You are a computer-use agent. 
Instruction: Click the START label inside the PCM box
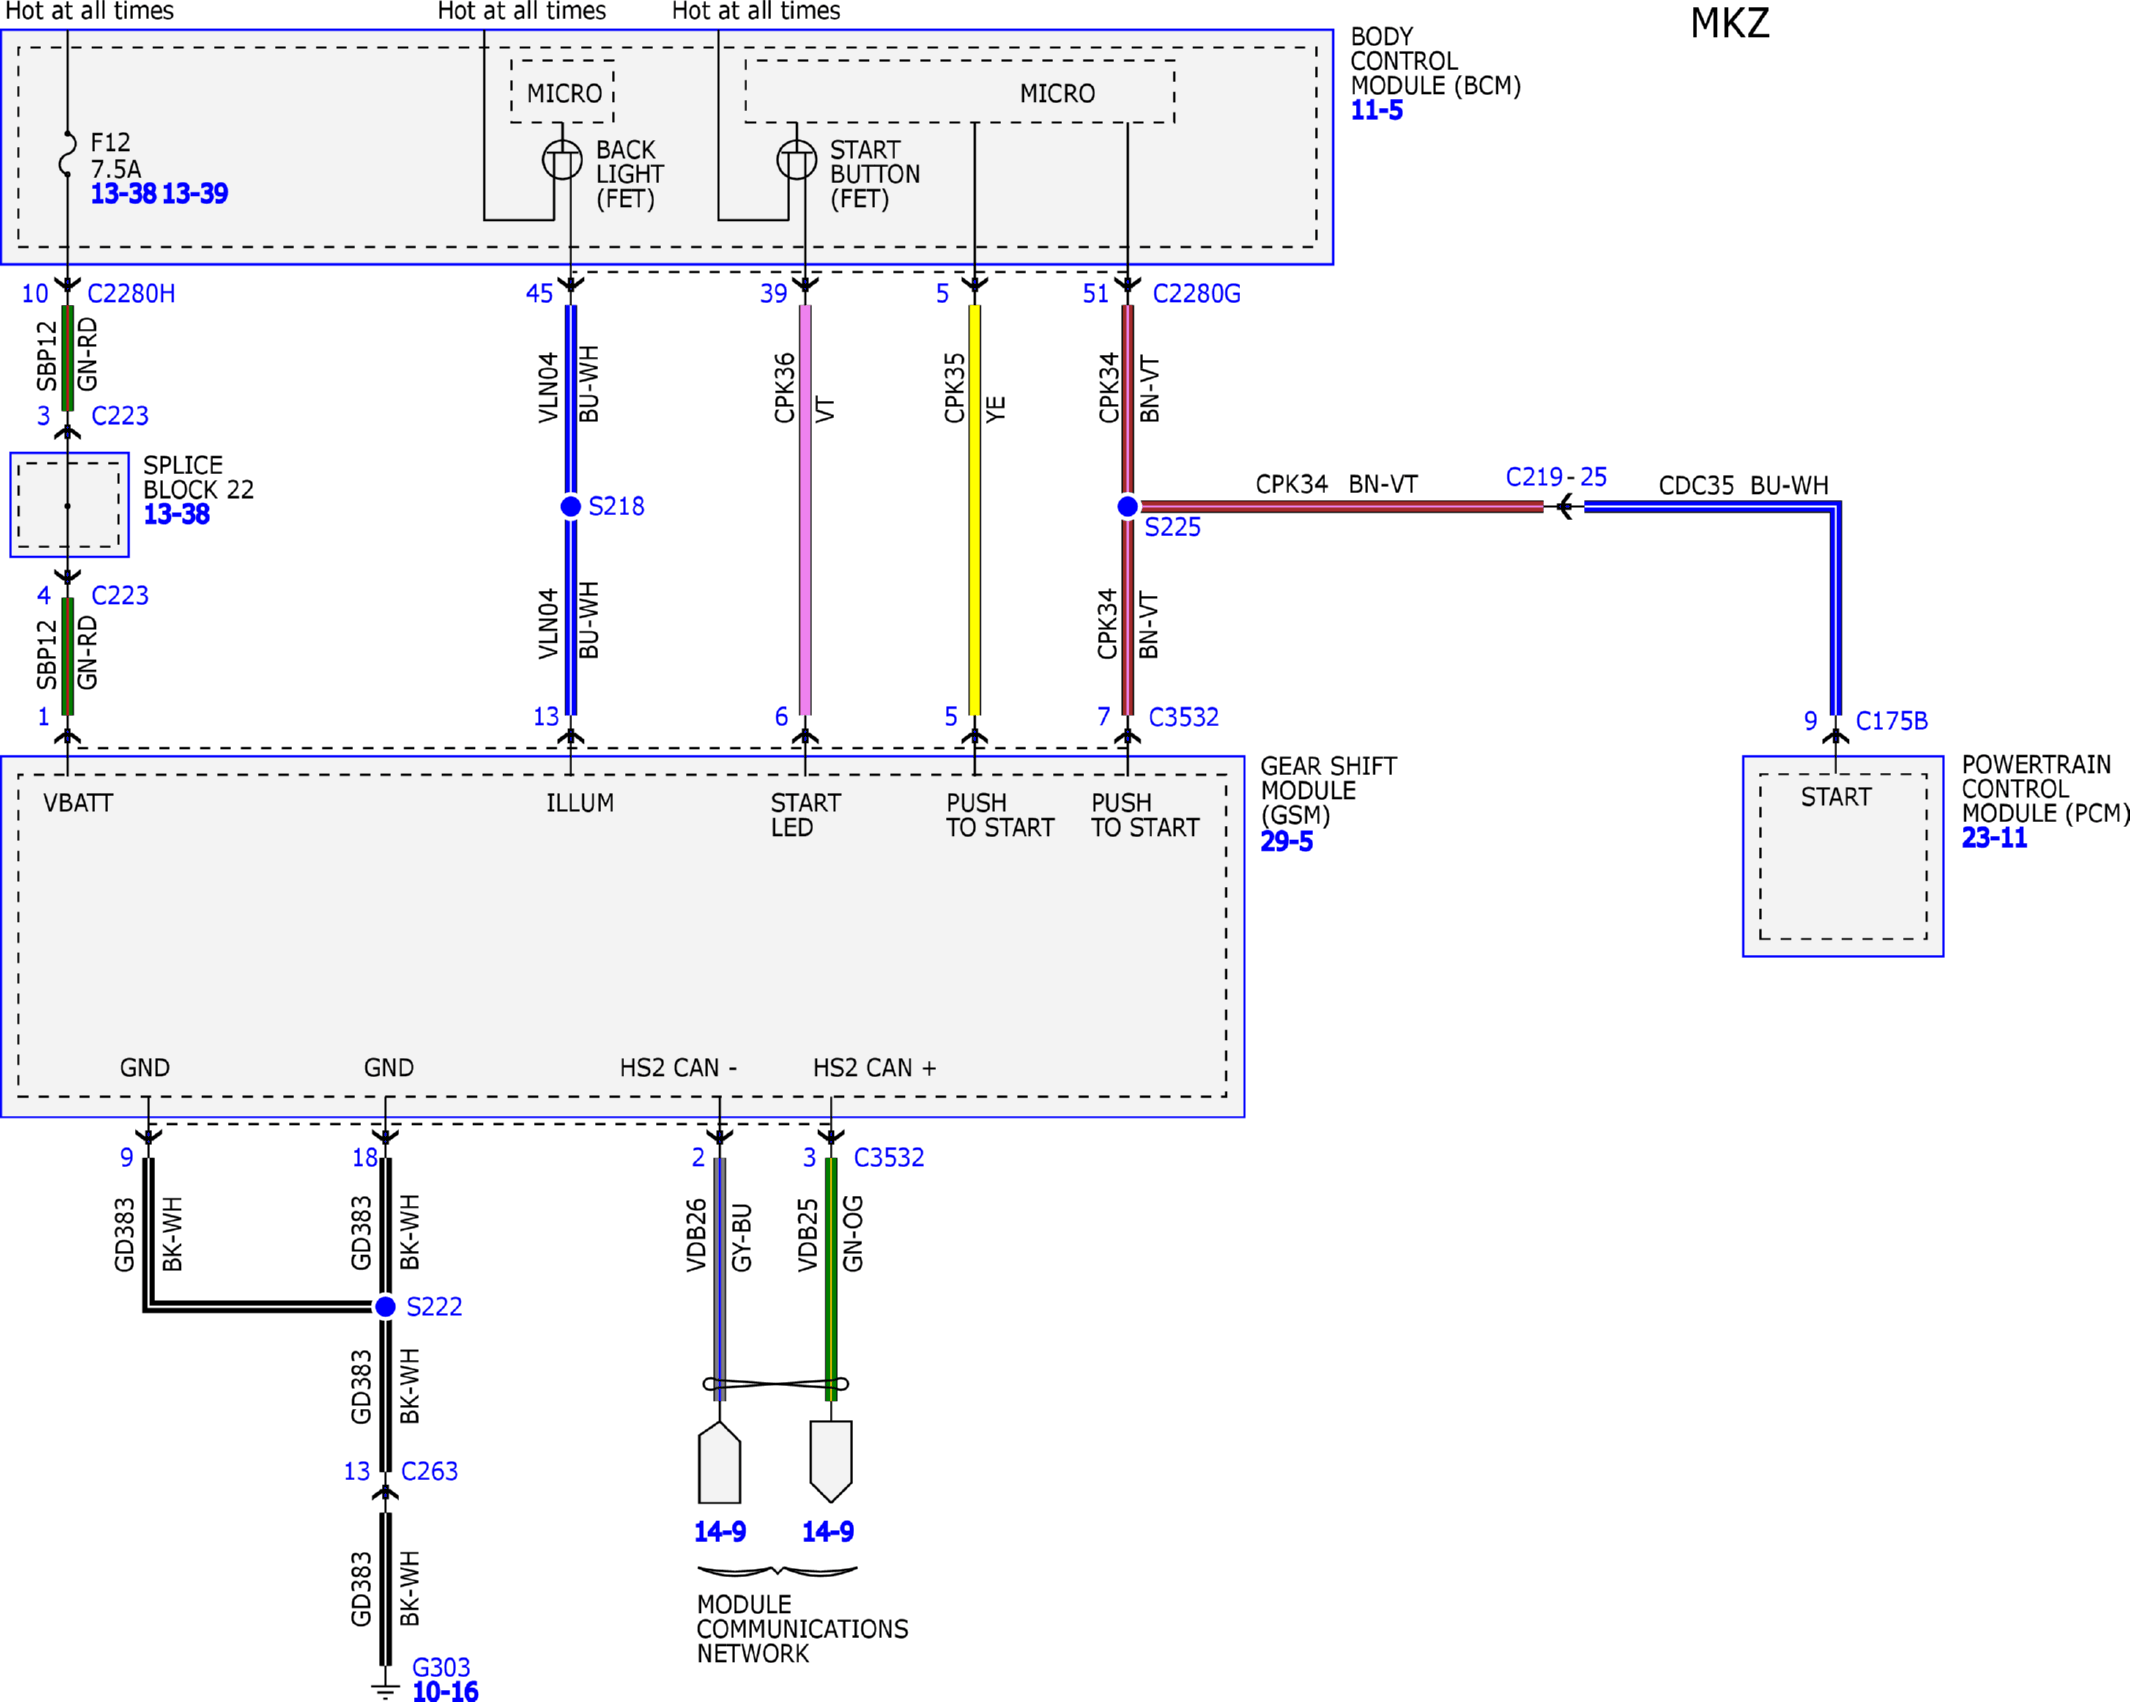point(1835,797)
